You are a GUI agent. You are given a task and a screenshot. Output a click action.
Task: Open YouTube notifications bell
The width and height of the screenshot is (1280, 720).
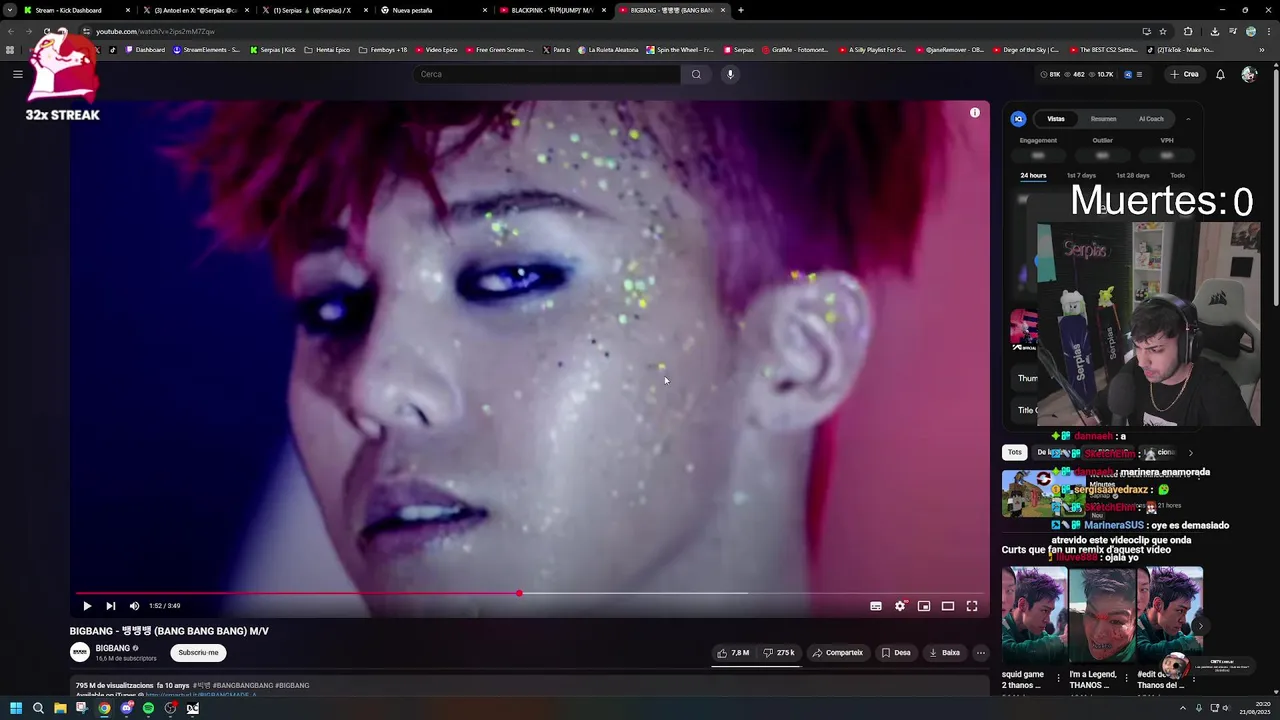tap(1220, 74)
